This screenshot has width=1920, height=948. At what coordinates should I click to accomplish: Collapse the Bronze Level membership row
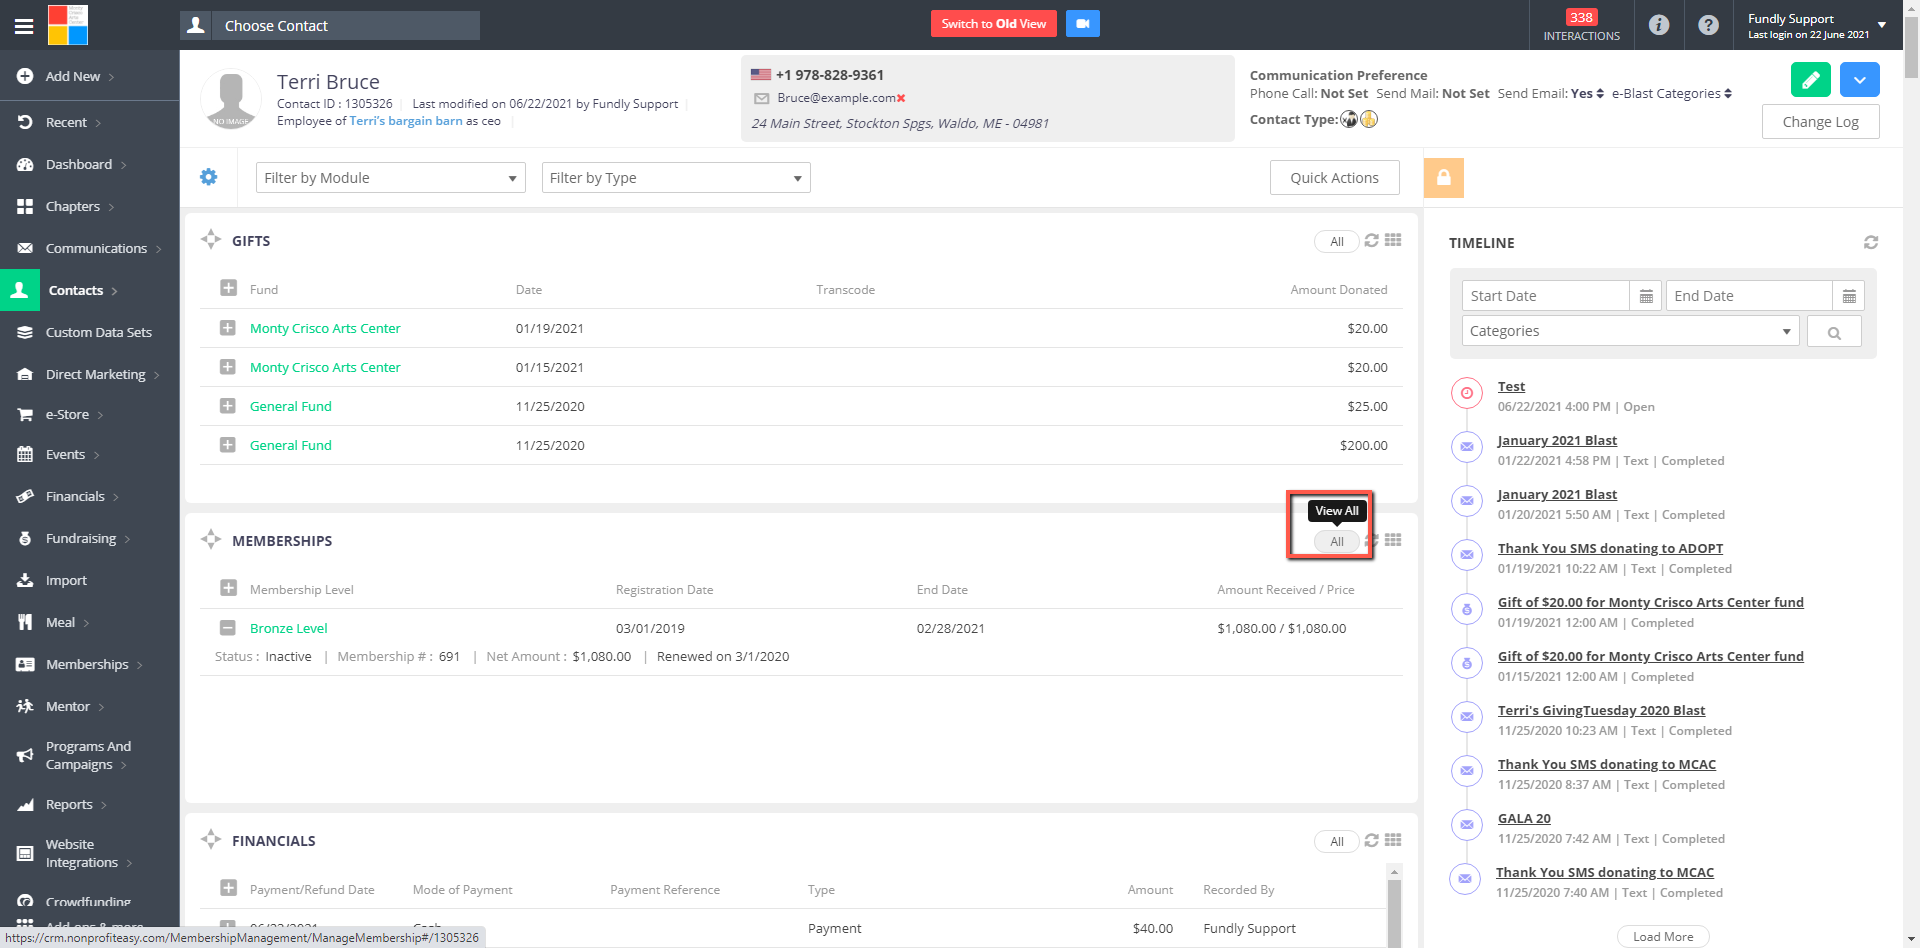(228, 628)
